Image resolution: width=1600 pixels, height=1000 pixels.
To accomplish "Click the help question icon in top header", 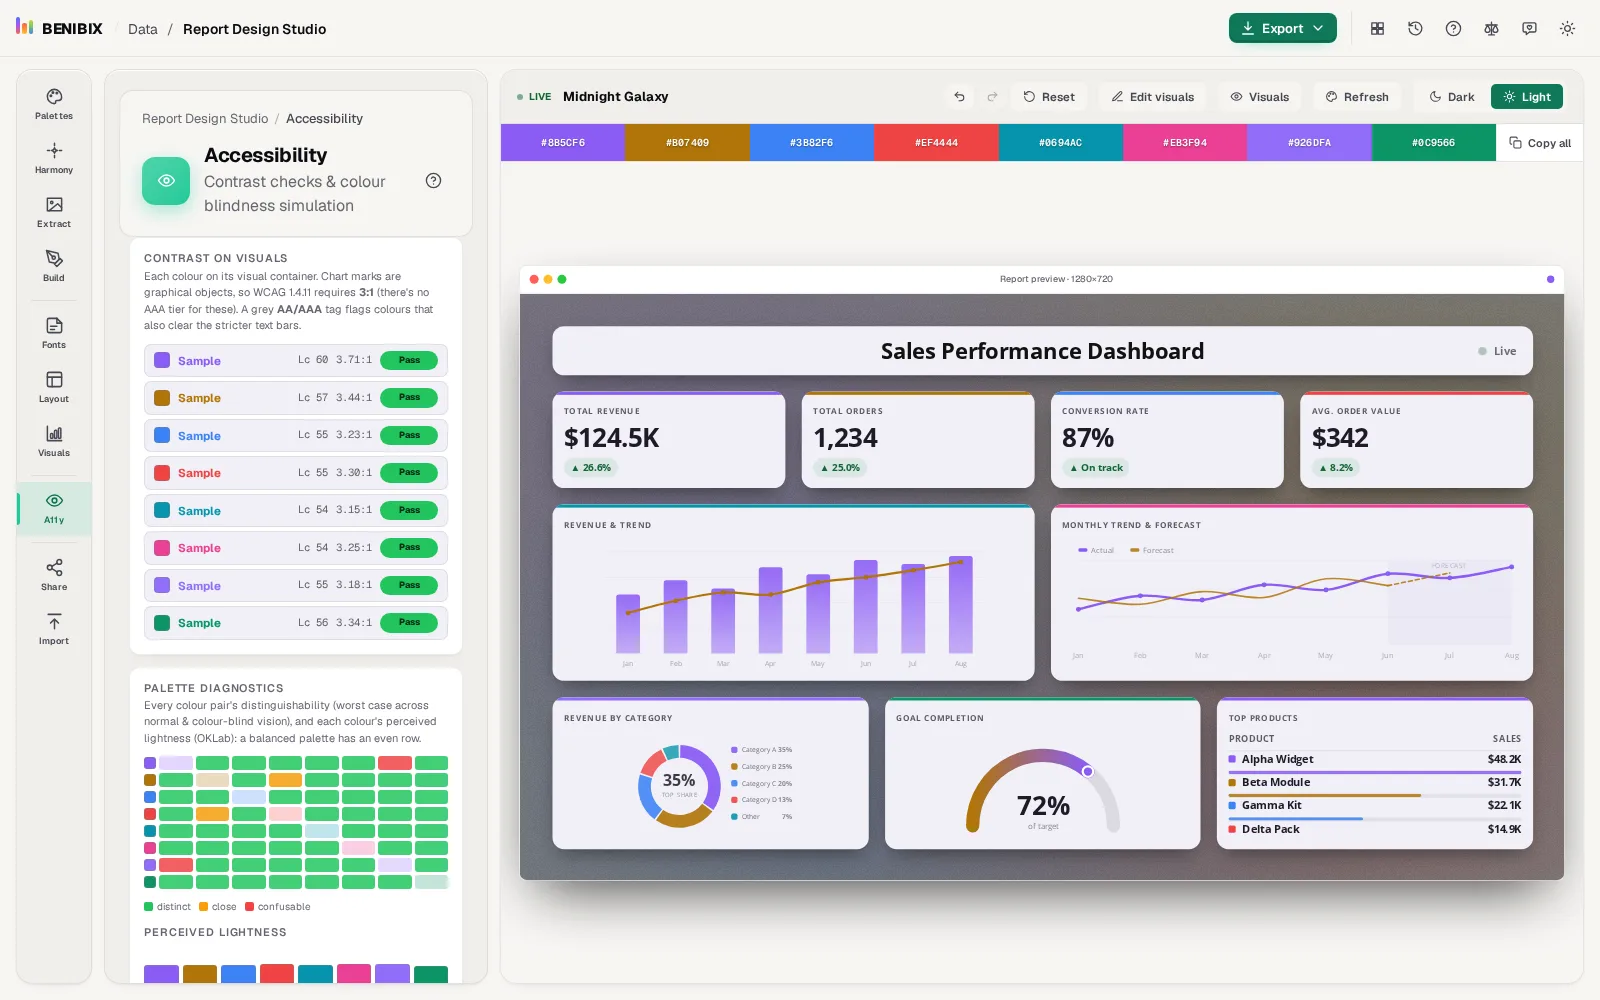I will tap(1453, 29).
